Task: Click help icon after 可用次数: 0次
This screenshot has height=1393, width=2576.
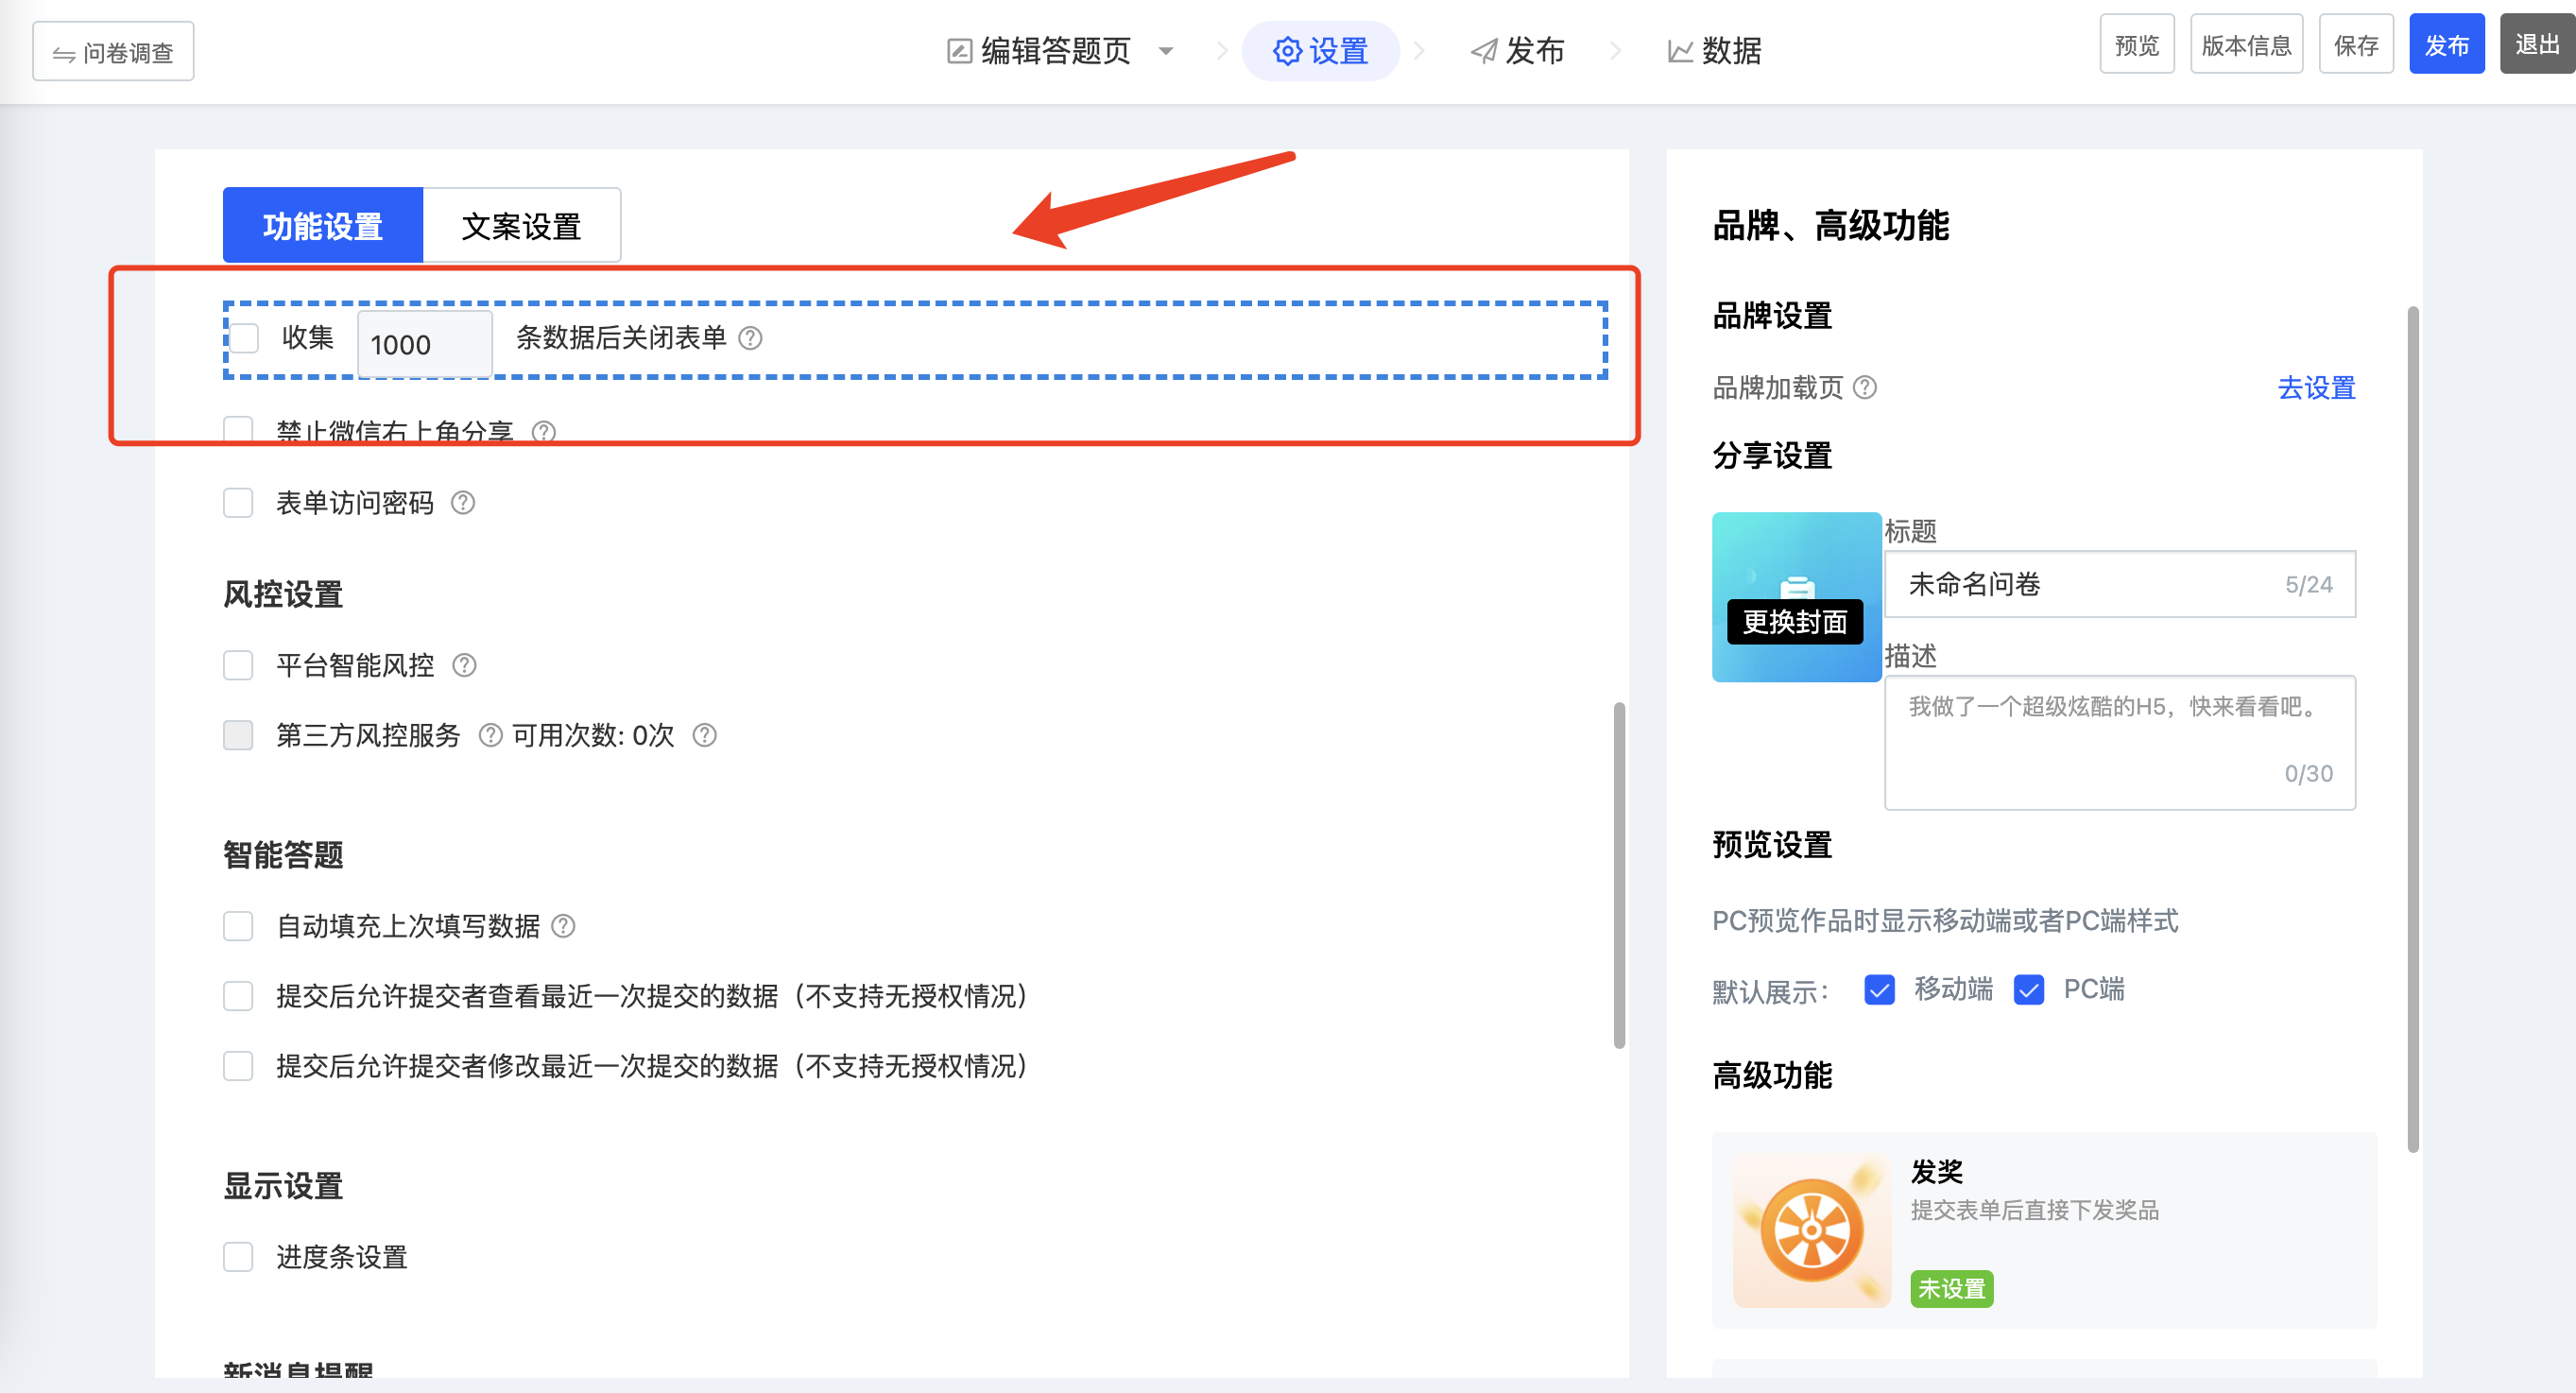Action: [x=705, y=736]
